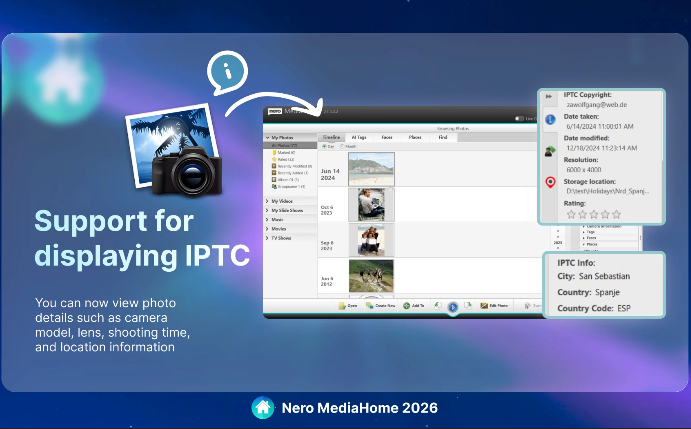Collapse info panel with double-arrow icon
691x429 pixels.
tap(550, 98)
